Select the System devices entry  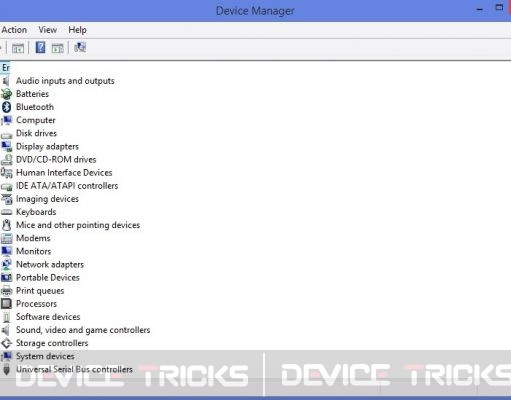coord(45,356)
